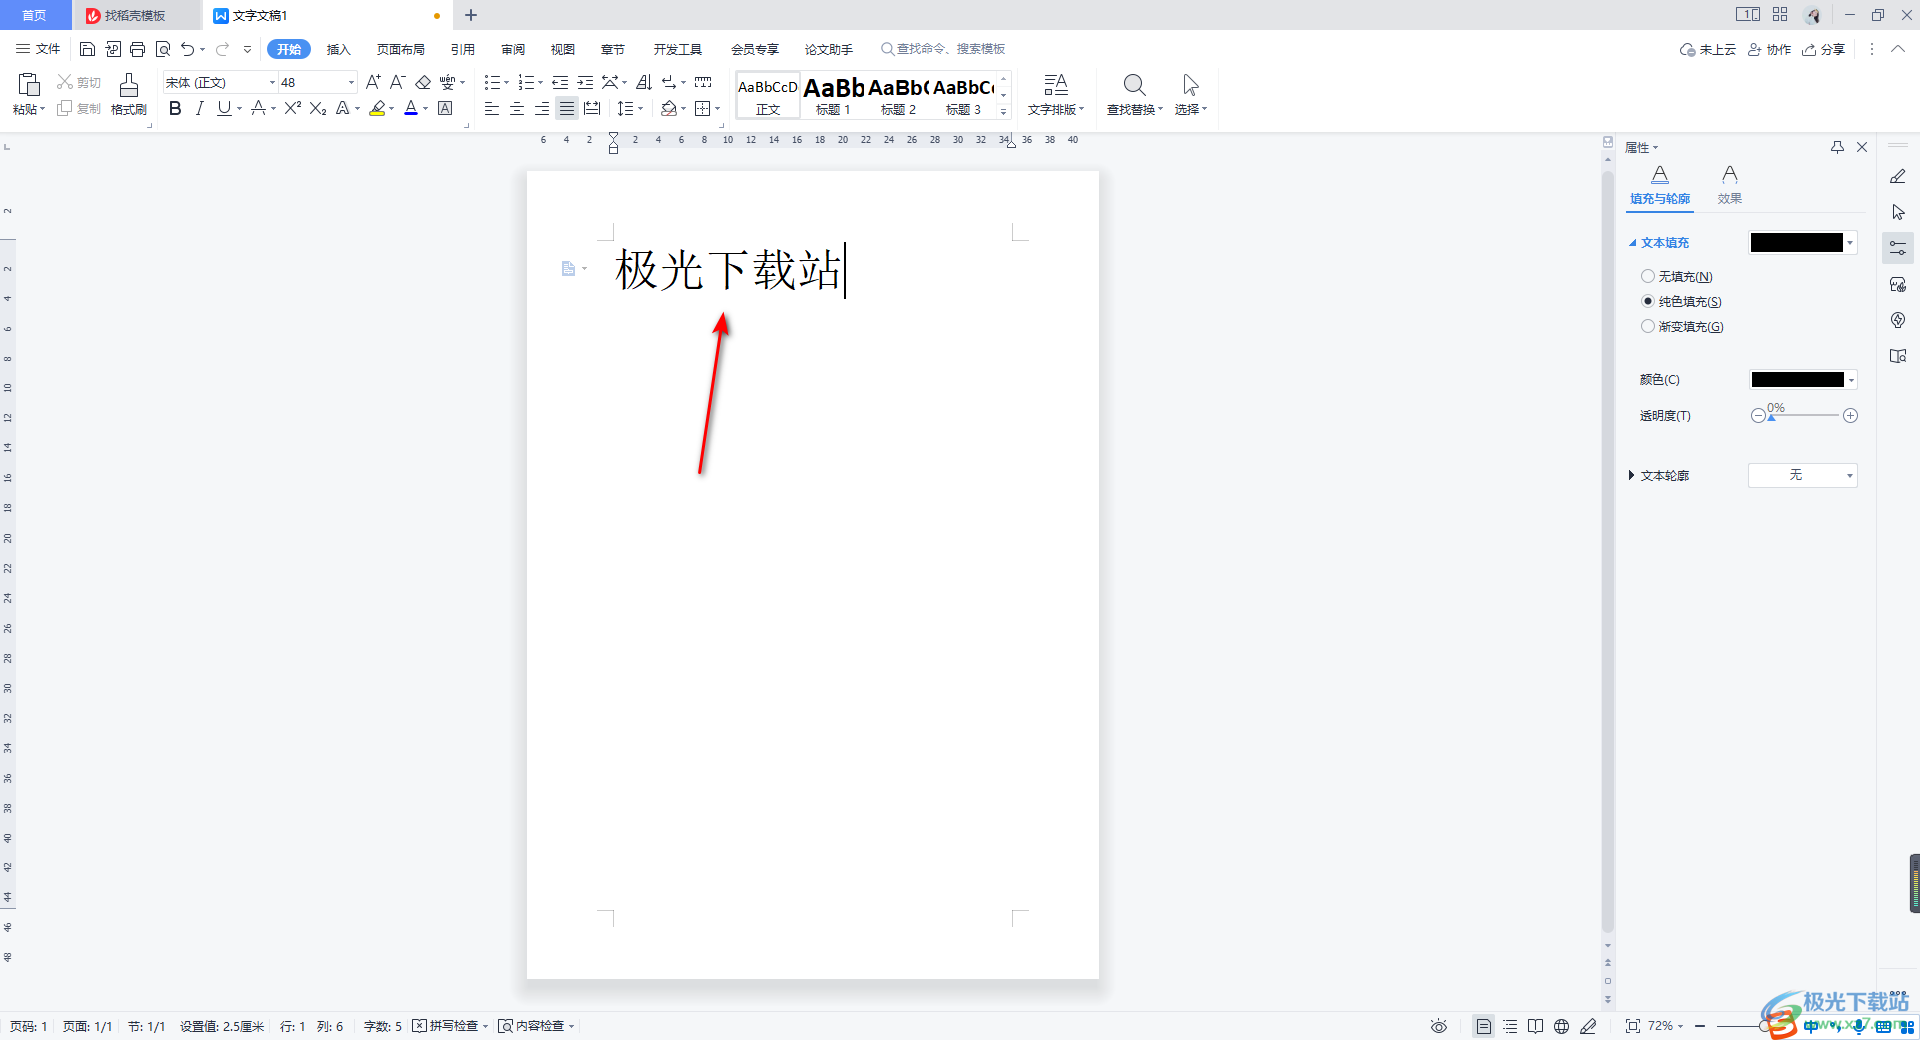Open the font name dropdown
Image resolution: width=1920 pixels, height=1040 pixels.
coord(272,82)
